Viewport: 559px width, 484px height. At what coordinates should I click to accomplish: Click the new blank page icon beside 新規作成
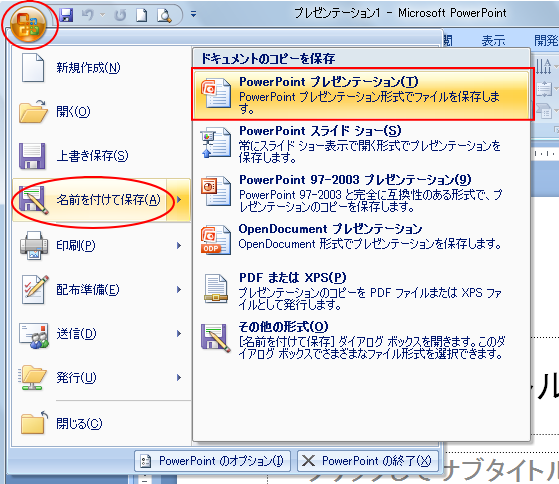[33, 68]
